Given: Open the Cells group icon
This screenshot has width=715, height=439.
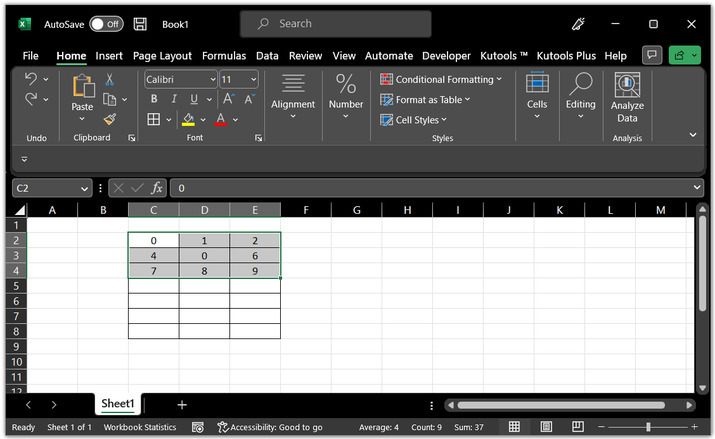Looking at the screenshot, I should click(x=537, y=83).
